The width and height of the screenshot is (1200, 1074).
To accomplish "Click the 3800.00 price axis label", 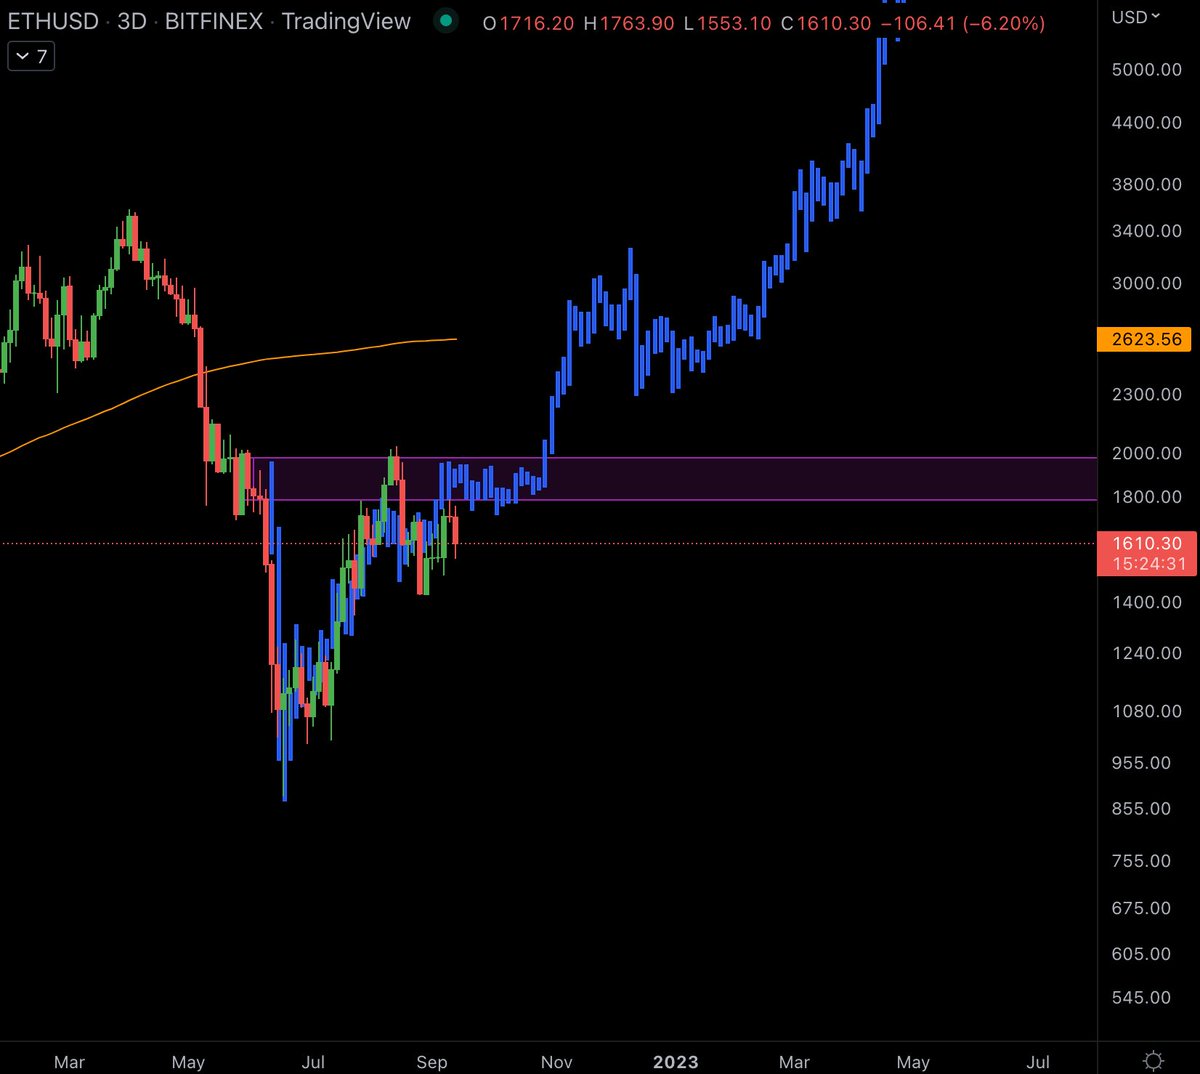I will pos(1146,184).
